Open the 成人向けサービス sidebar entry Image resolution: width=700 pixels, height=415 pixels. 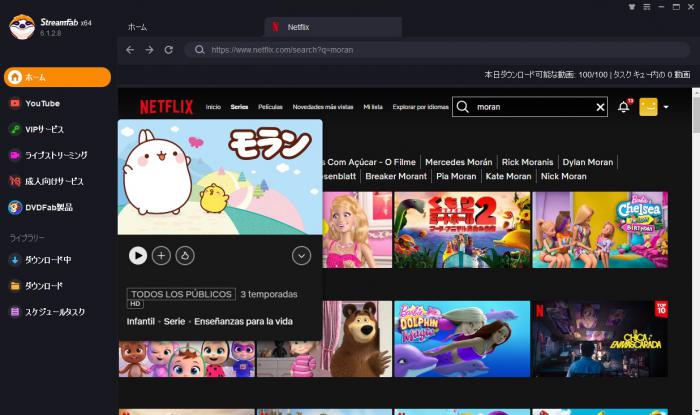pos(46,181)
